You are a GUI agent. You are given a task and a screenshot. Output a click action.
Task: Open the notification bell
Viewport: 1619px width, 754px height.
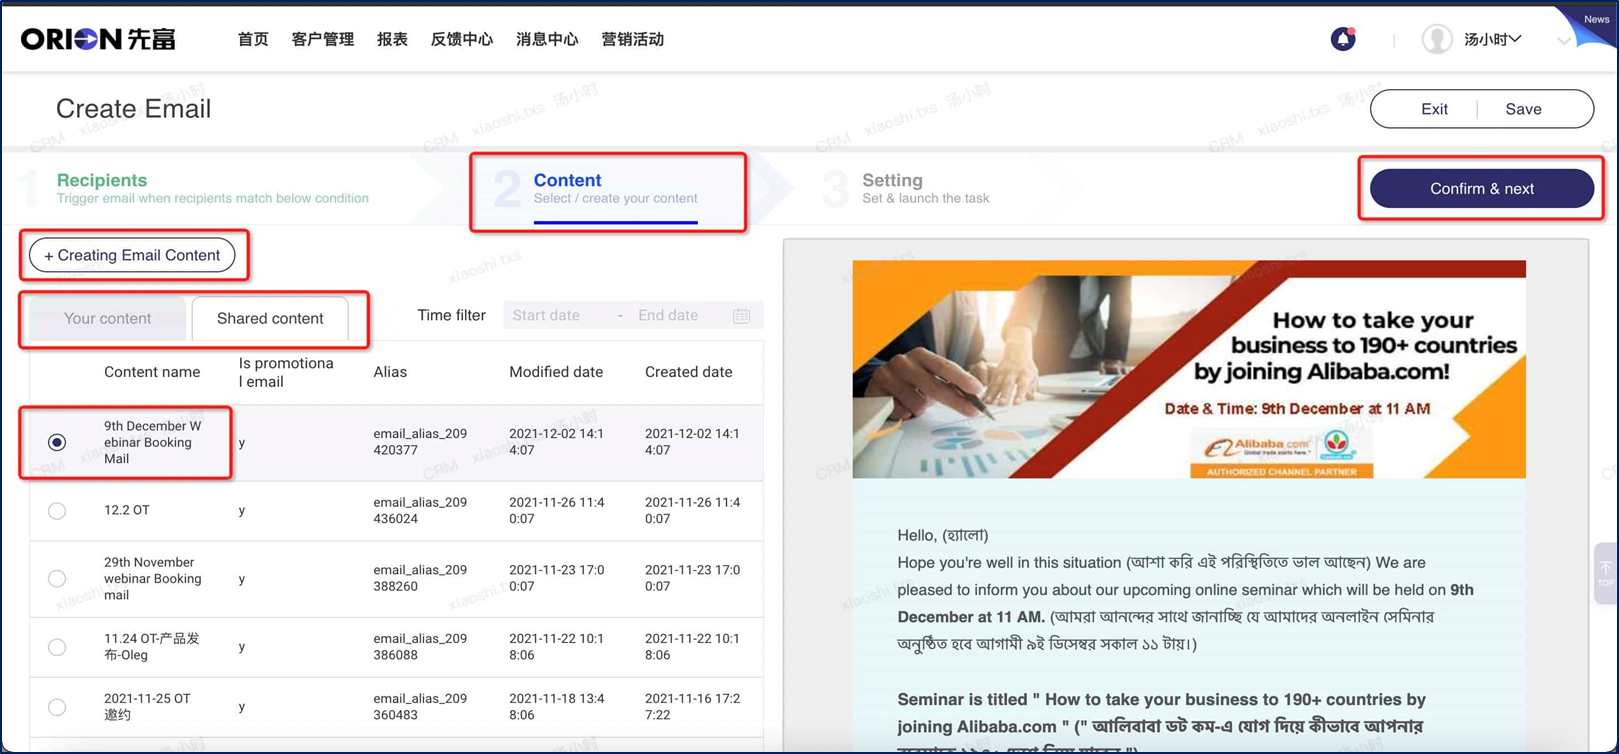tap(1343, 39)
